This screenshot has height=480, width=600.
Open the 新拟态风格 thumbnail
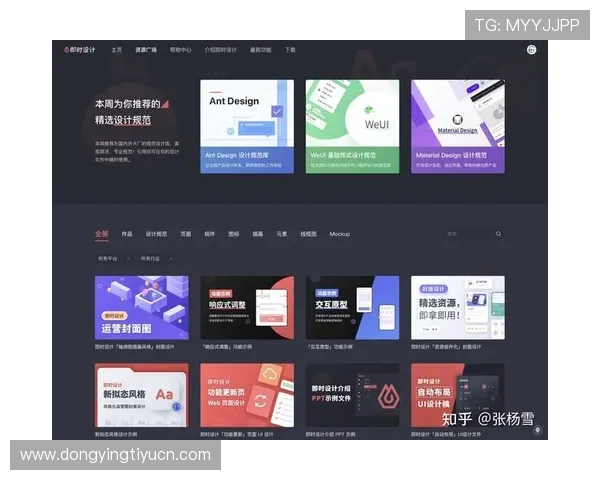click(x=142, y=395)
